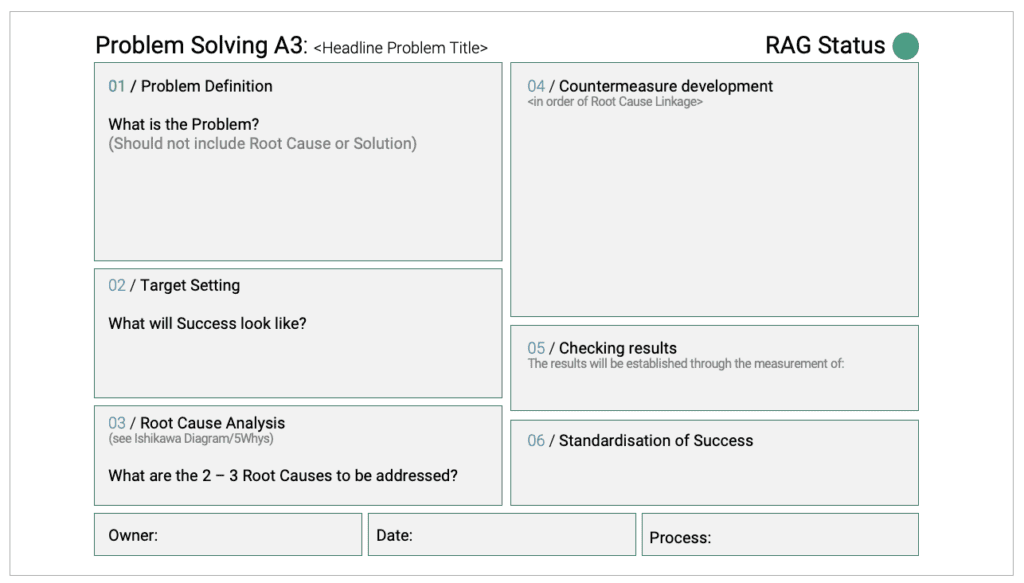Click the results measurement description text

[x=685, y=364]
